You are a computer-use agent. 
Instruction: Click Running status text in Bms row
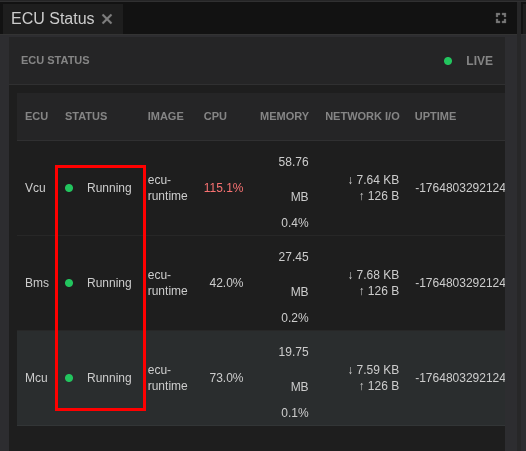pos(109,283)
